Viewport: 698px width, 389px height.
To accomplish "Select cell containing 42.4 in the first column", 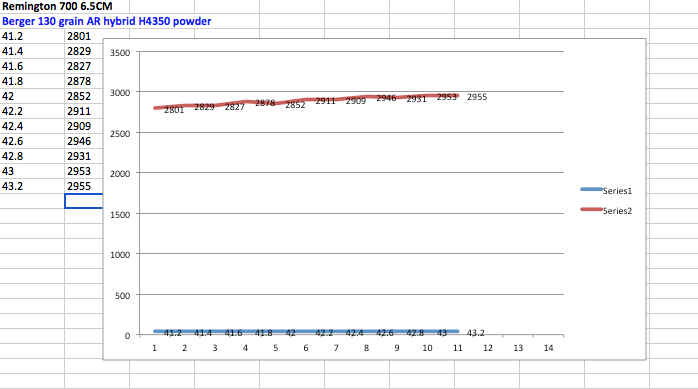I will 32,126.
